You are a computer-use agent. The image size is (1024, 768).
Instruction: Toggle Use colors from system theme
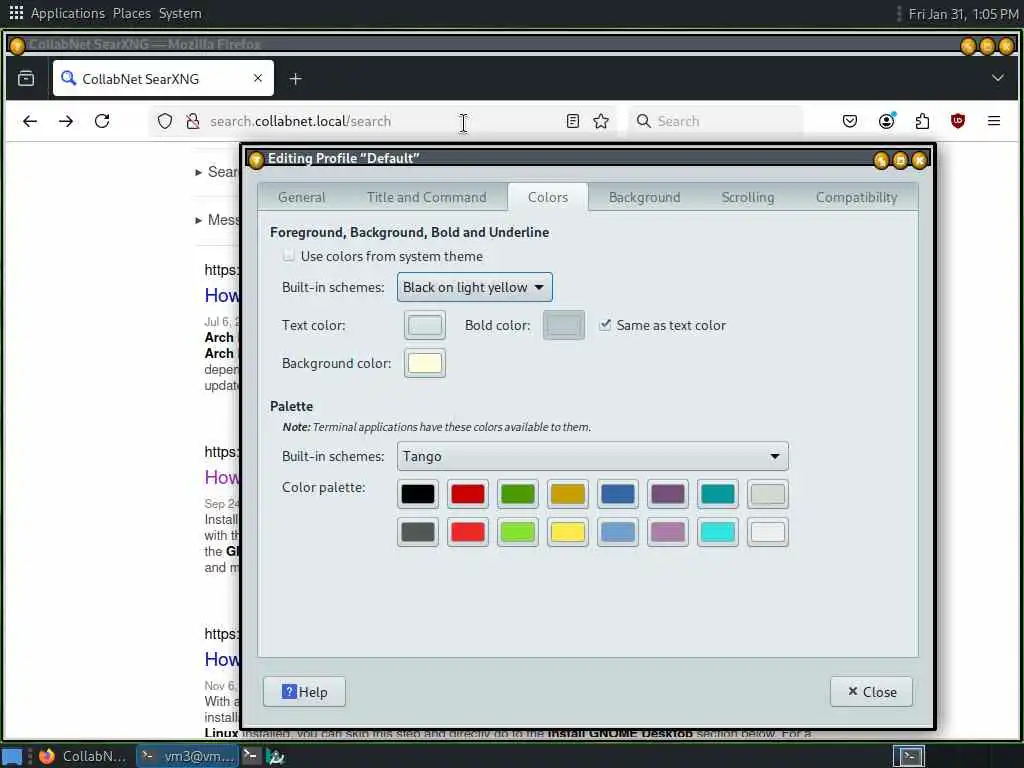(x=289, y=256)
